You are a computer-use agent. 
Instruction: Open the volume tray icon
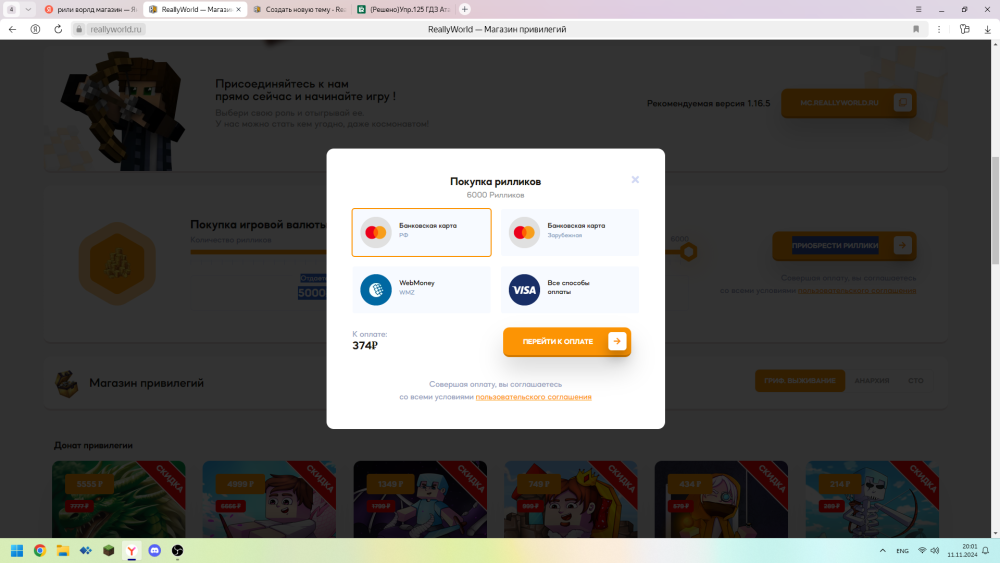point(935,551)
